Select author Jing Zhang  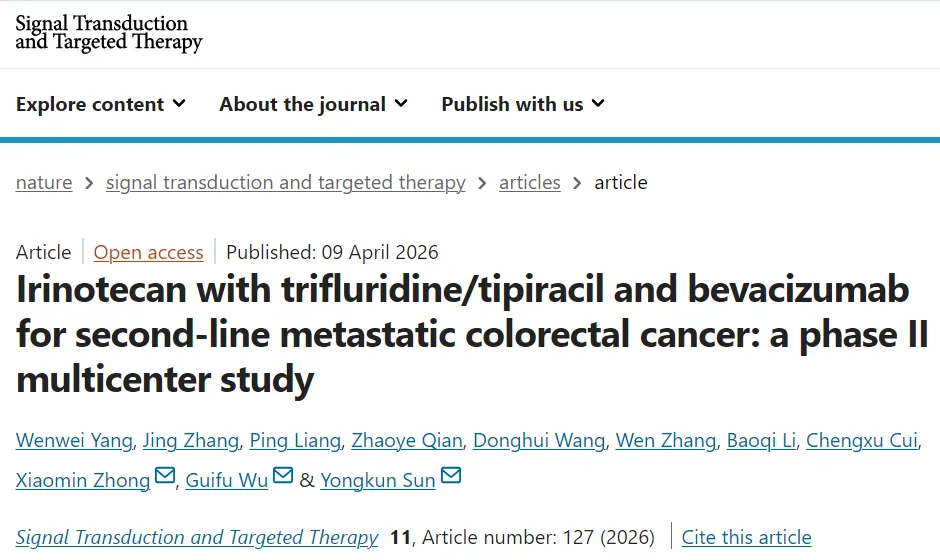[191, 440]
